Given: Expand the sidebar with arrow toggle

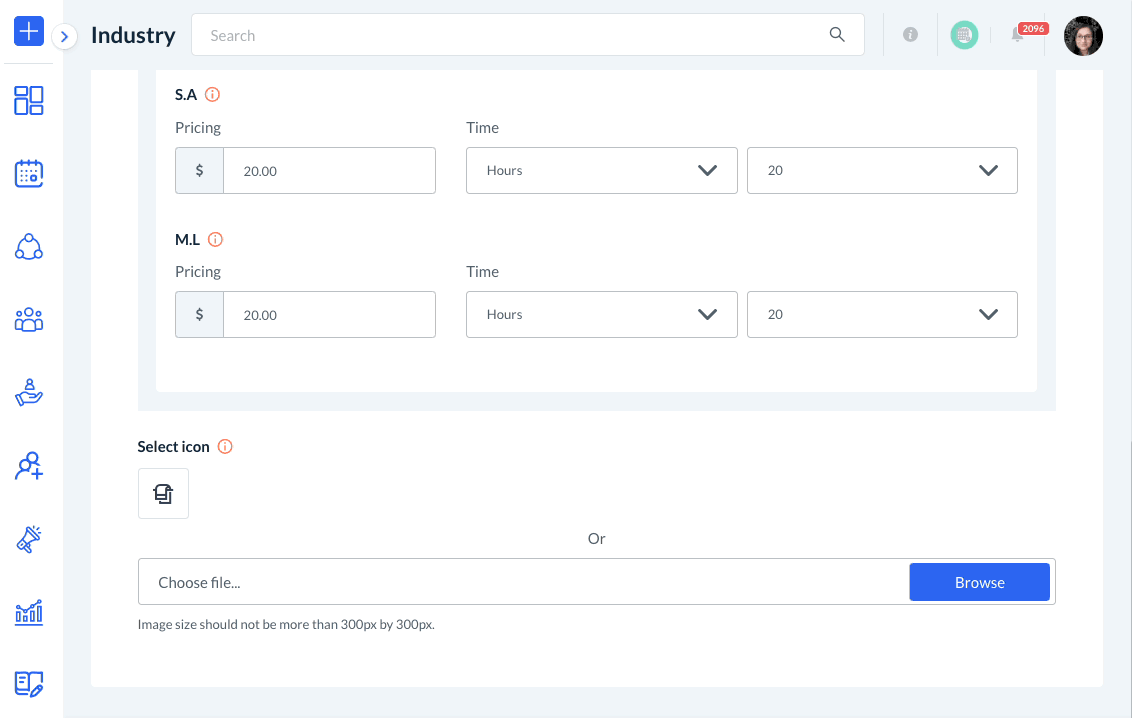Looking at the screenshot, I should click(x=64, y=37).
